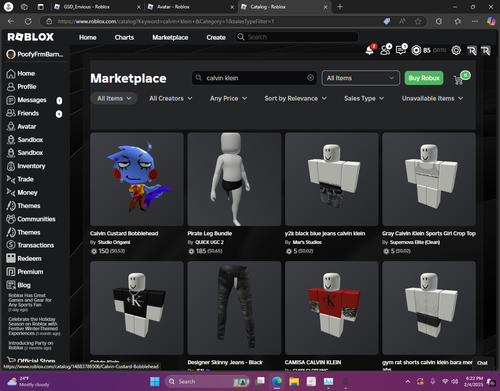Open Marketplace in the top navigation
The height and width of the screenshot is (391, 500).
[x=170, y=37]
